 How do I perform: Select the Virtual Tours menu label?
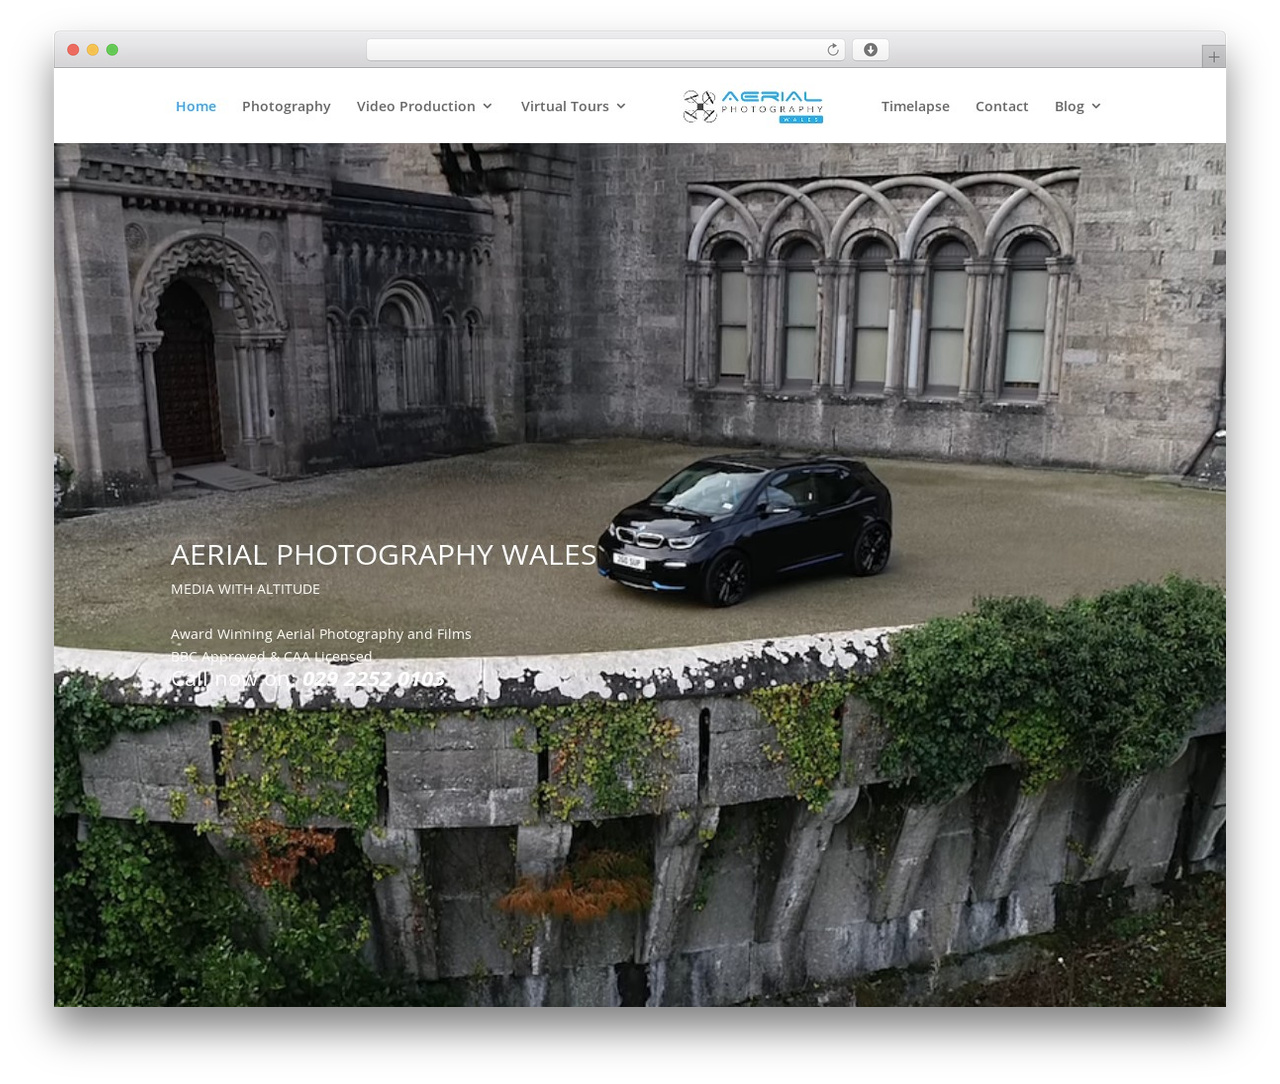point(565,106)
